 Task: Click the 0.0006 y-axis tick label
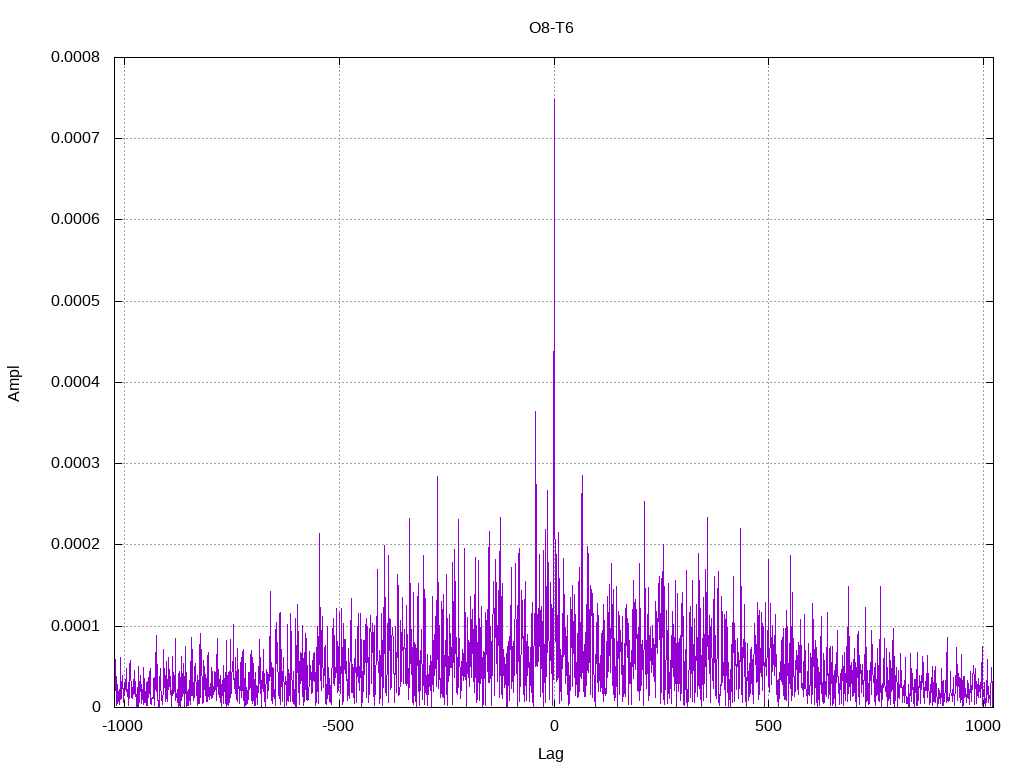76,219
